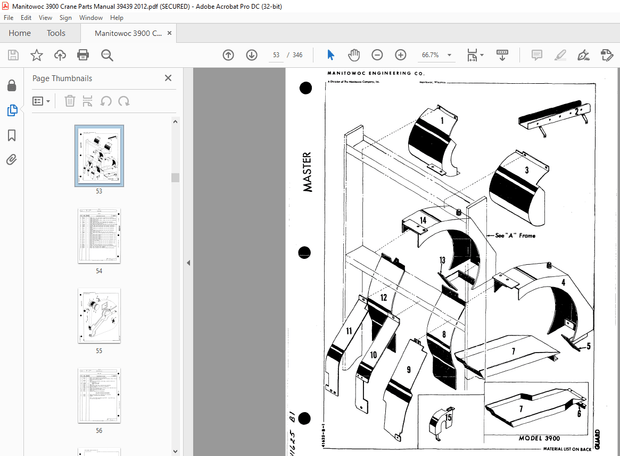This screenshot has width=620, height=456.
Task: Zoom in with the plus icon
Action: tap(400, 55)
